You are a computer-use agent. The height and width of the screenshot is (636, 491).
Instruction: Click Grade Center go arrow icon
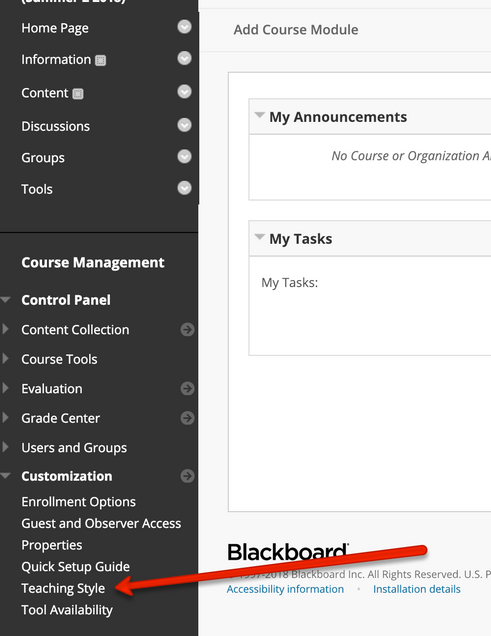click(x=187, y=418)
